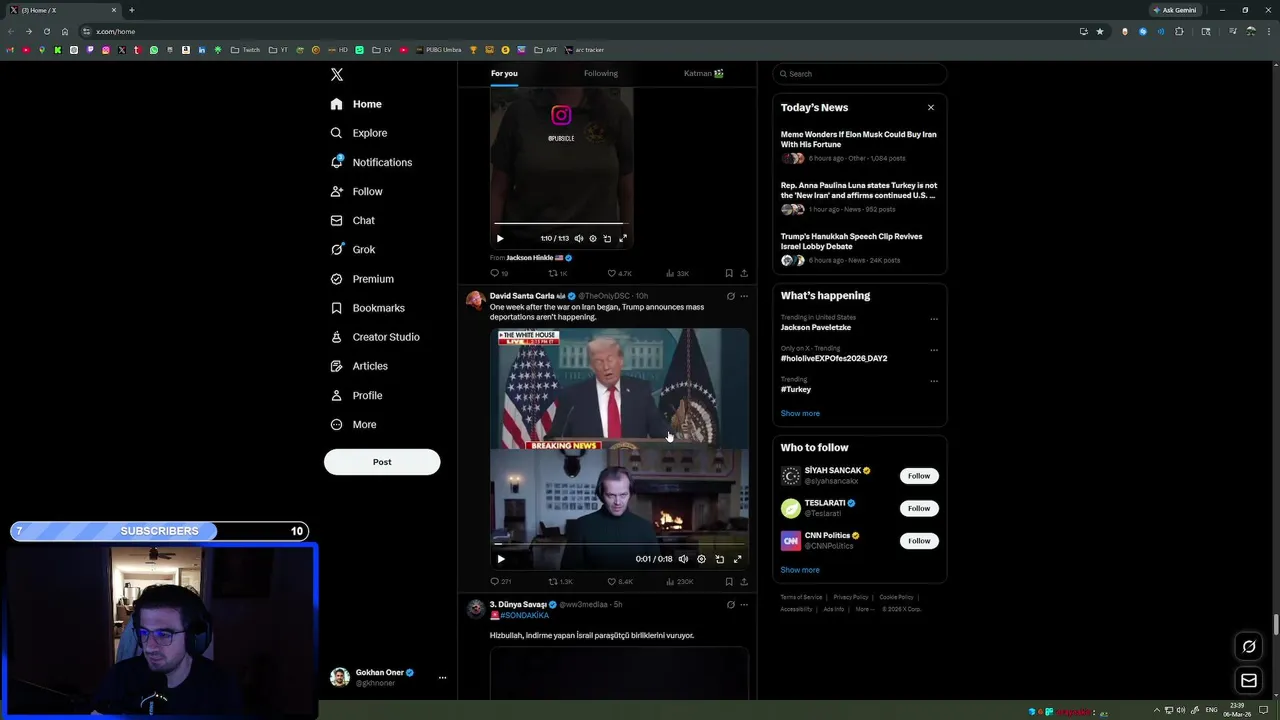Open the Grok floating drawer icon

(x=1249, y=647)
